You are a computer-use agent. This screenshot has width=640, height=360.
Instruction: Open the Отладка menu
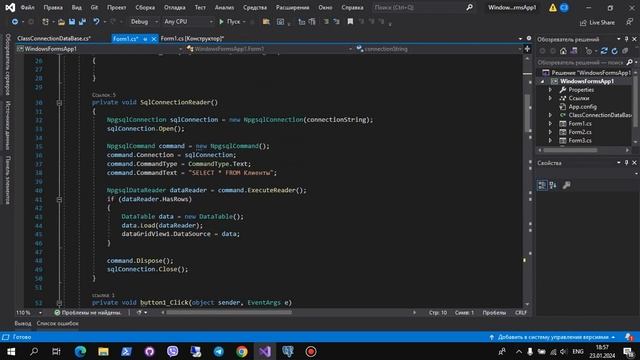(174, 7)
